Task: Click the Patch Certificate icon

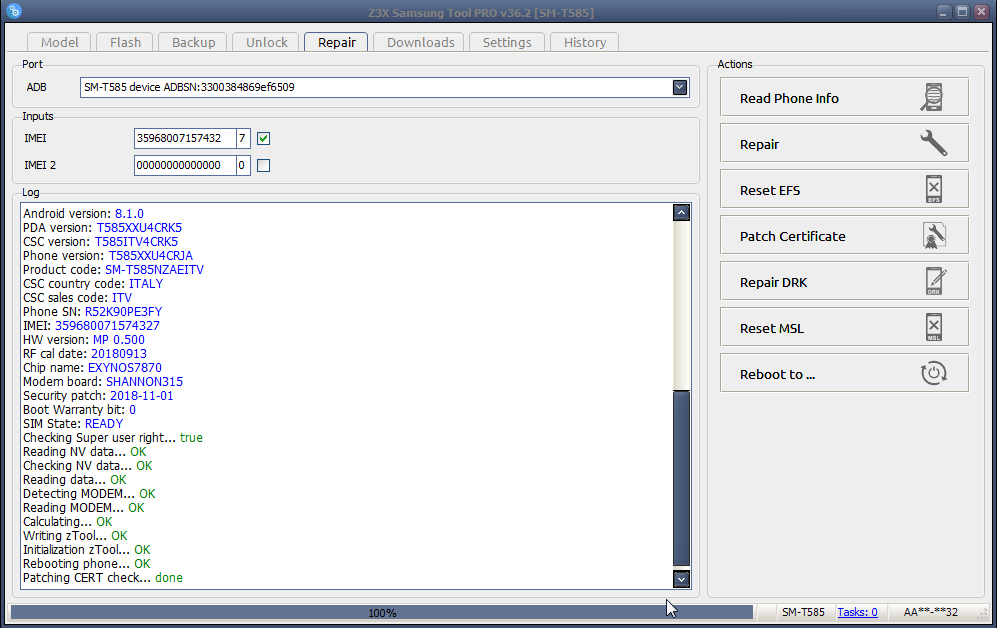Action: click(x=933, y=236)
